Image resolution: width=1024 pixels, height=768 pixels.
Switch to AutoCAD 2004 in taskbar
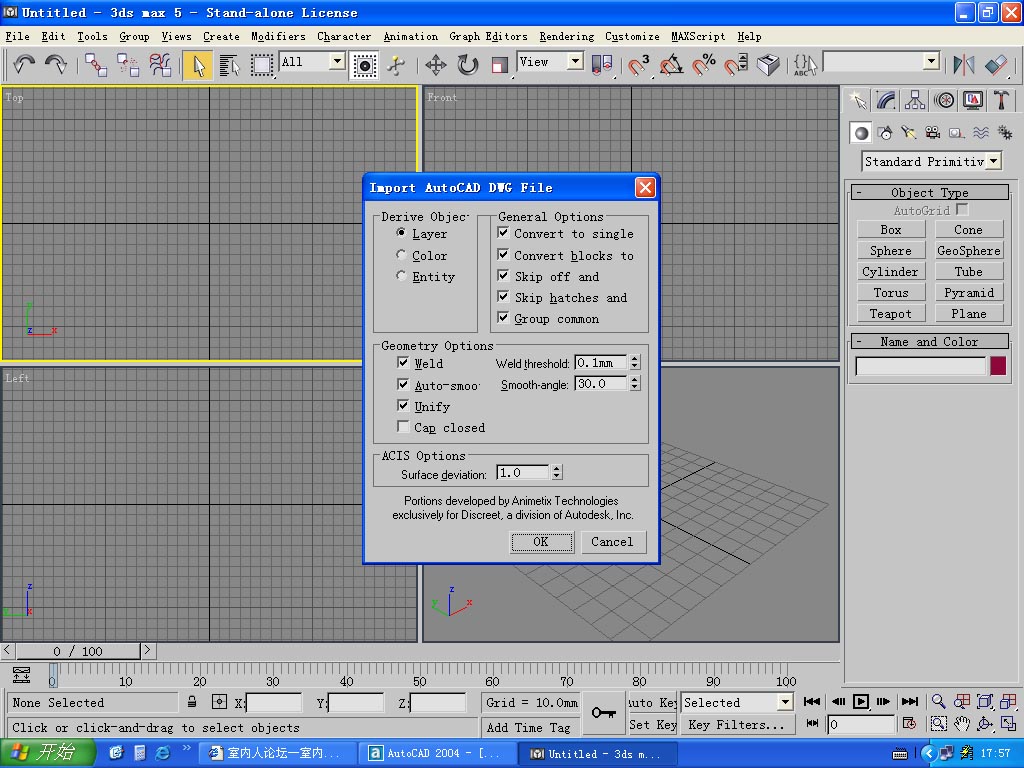click(436, 754)
